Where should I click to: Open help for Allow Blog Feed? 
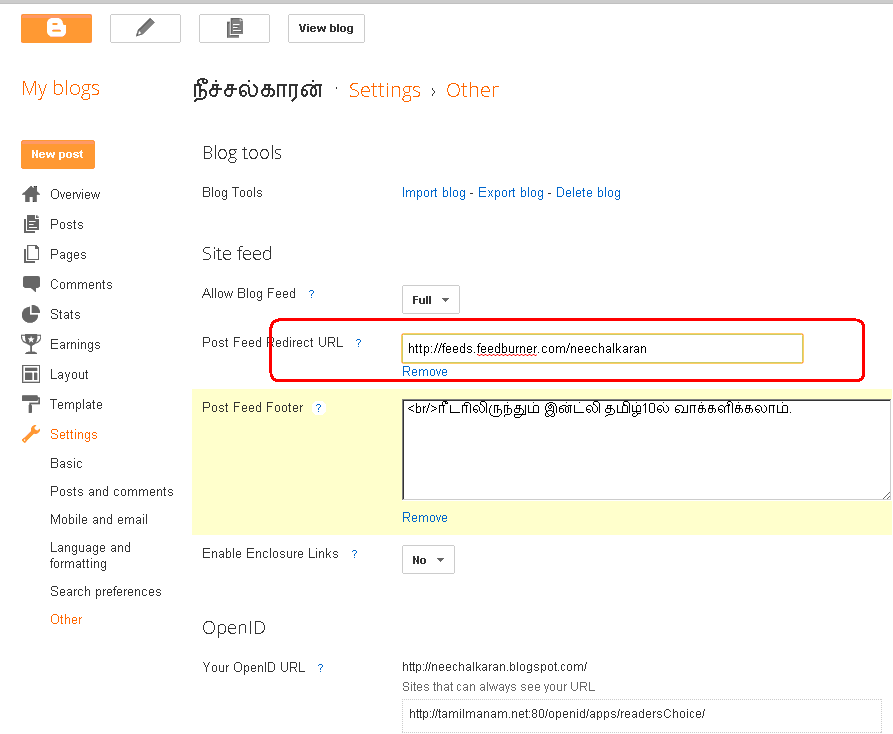pyautogui.click(x=312, y=294)
